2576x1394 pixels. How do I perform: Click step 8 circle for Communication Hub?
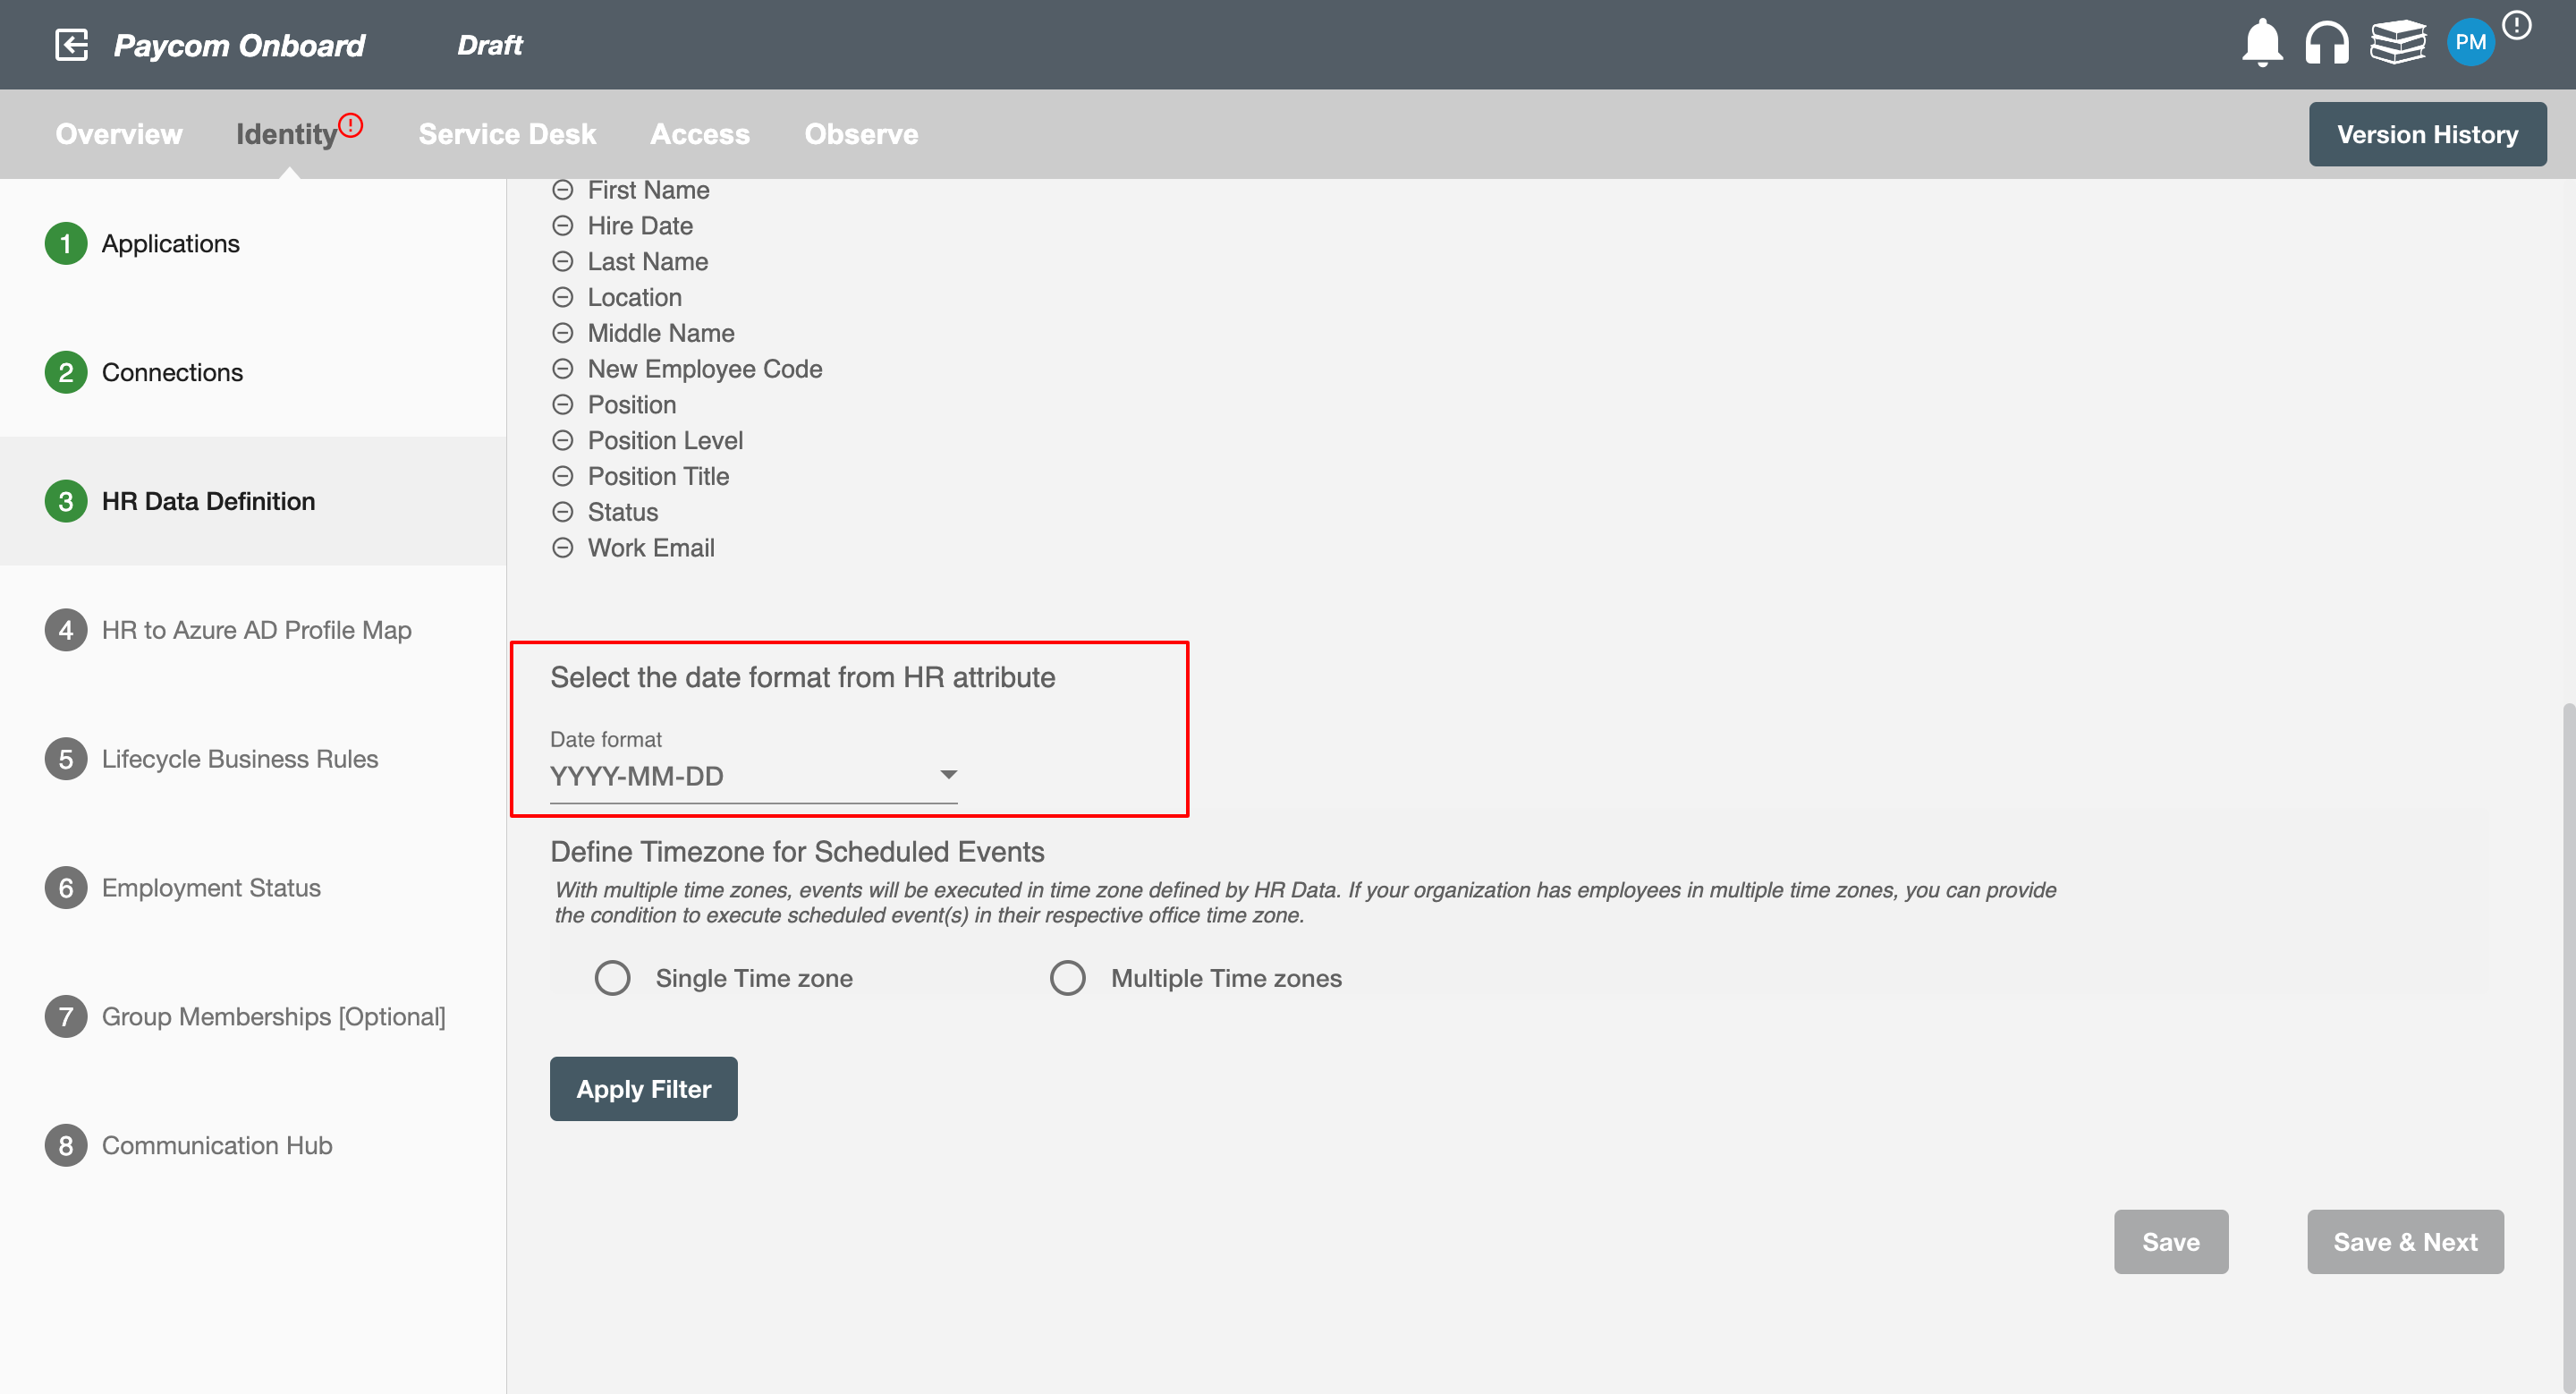[66, 1146]
